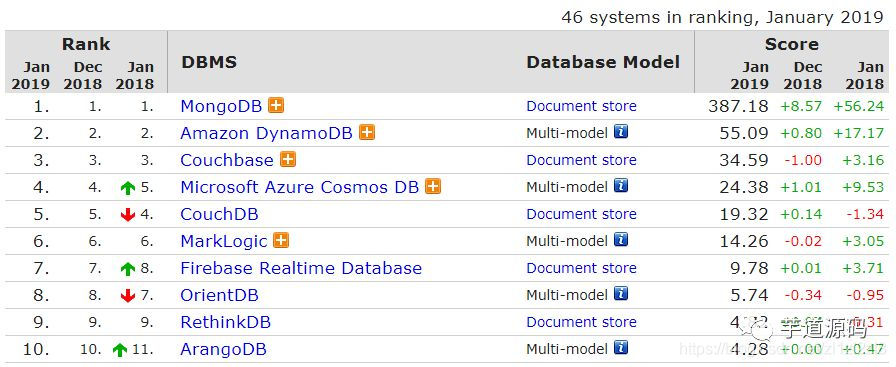Click the plus icon next to MongoDB
Viewport: 896px width, 367px height.
tap(276, 106)
